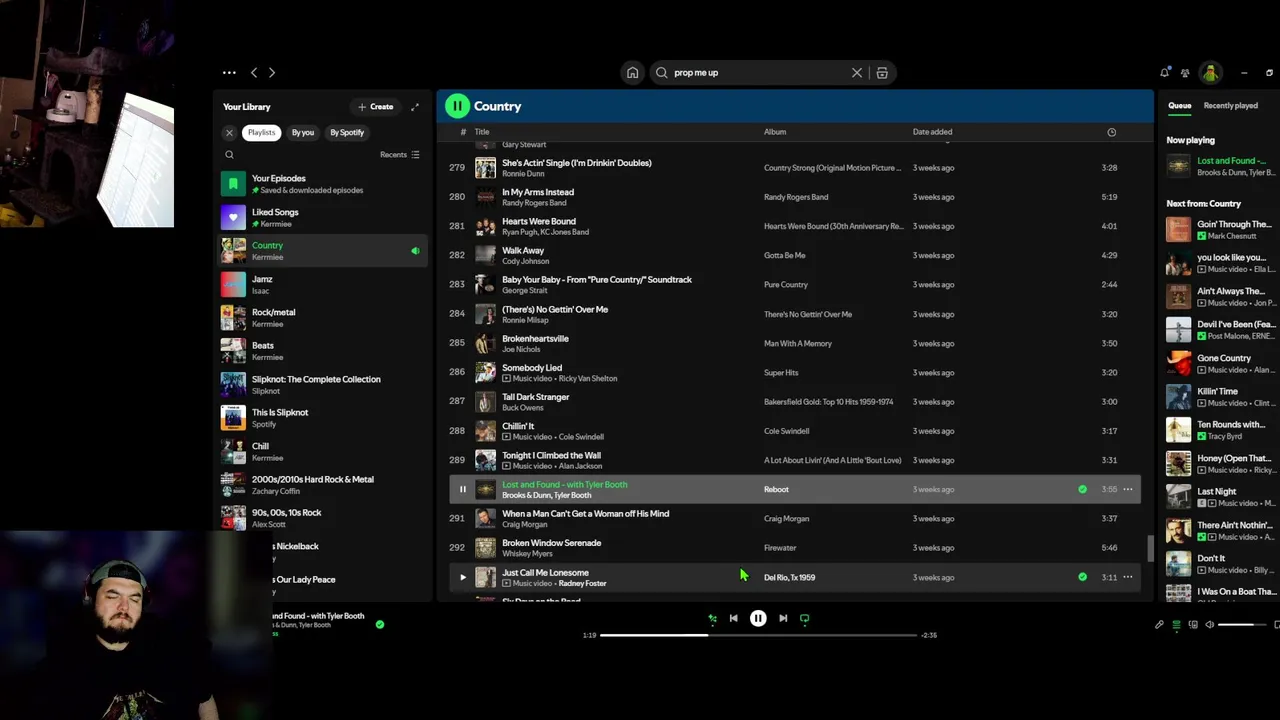Open the Rock/metal playlist

point(324,317)
